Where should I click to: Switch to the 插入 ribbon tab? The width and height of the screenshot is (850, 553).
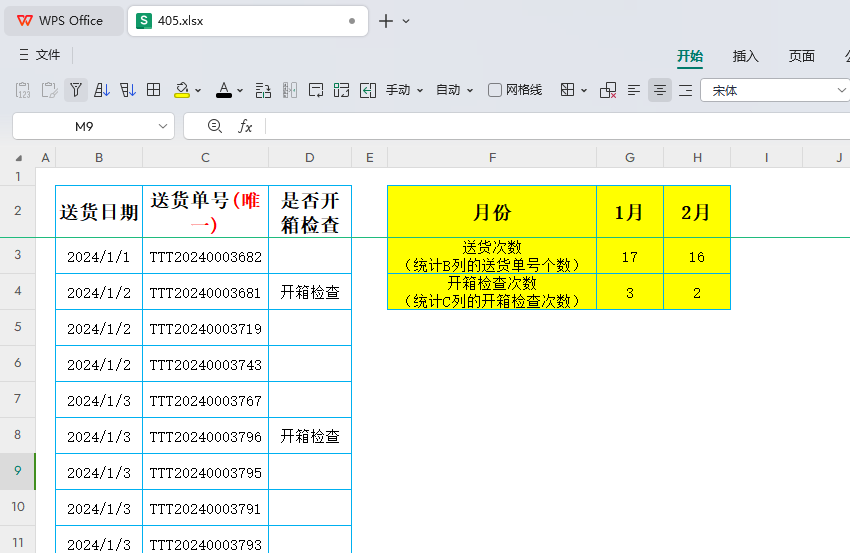[745, 56]
